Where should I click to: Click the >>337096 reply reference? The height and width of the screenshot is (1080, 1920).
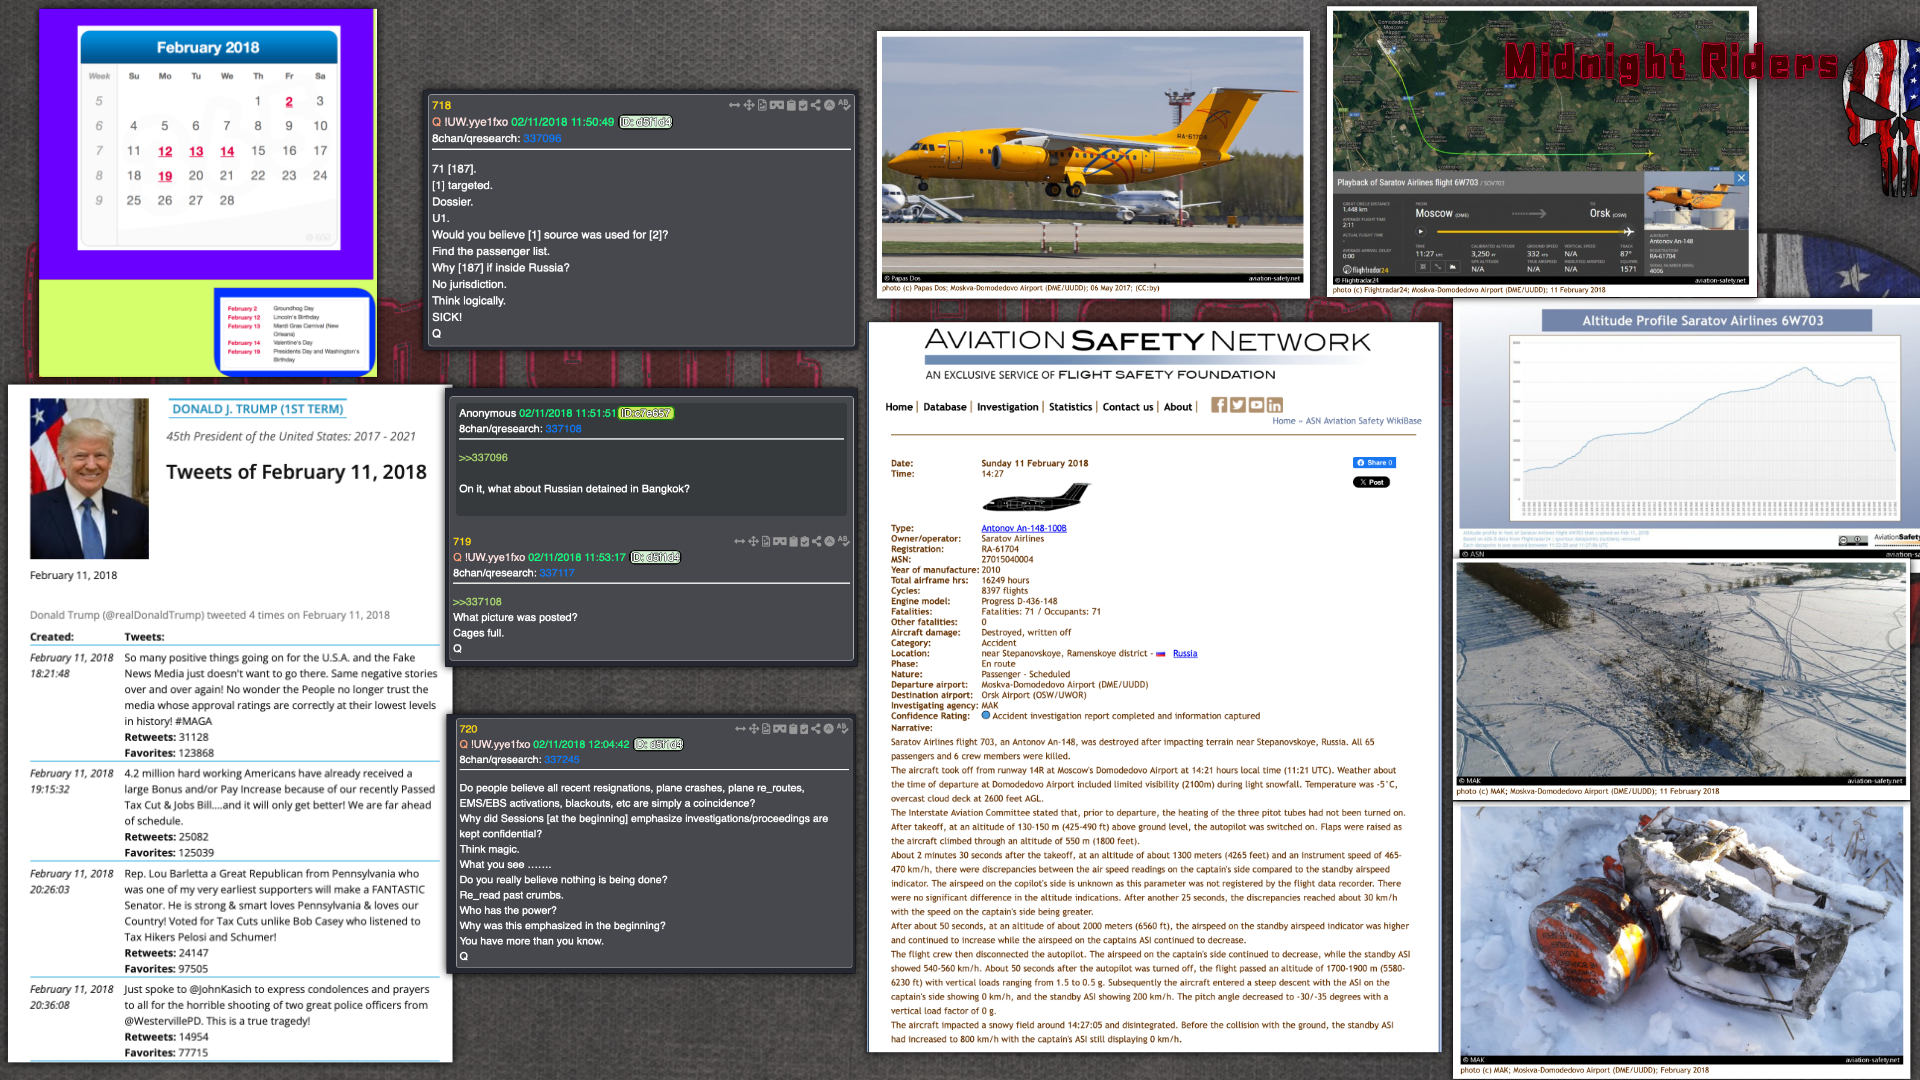click(x=483, y=458)
